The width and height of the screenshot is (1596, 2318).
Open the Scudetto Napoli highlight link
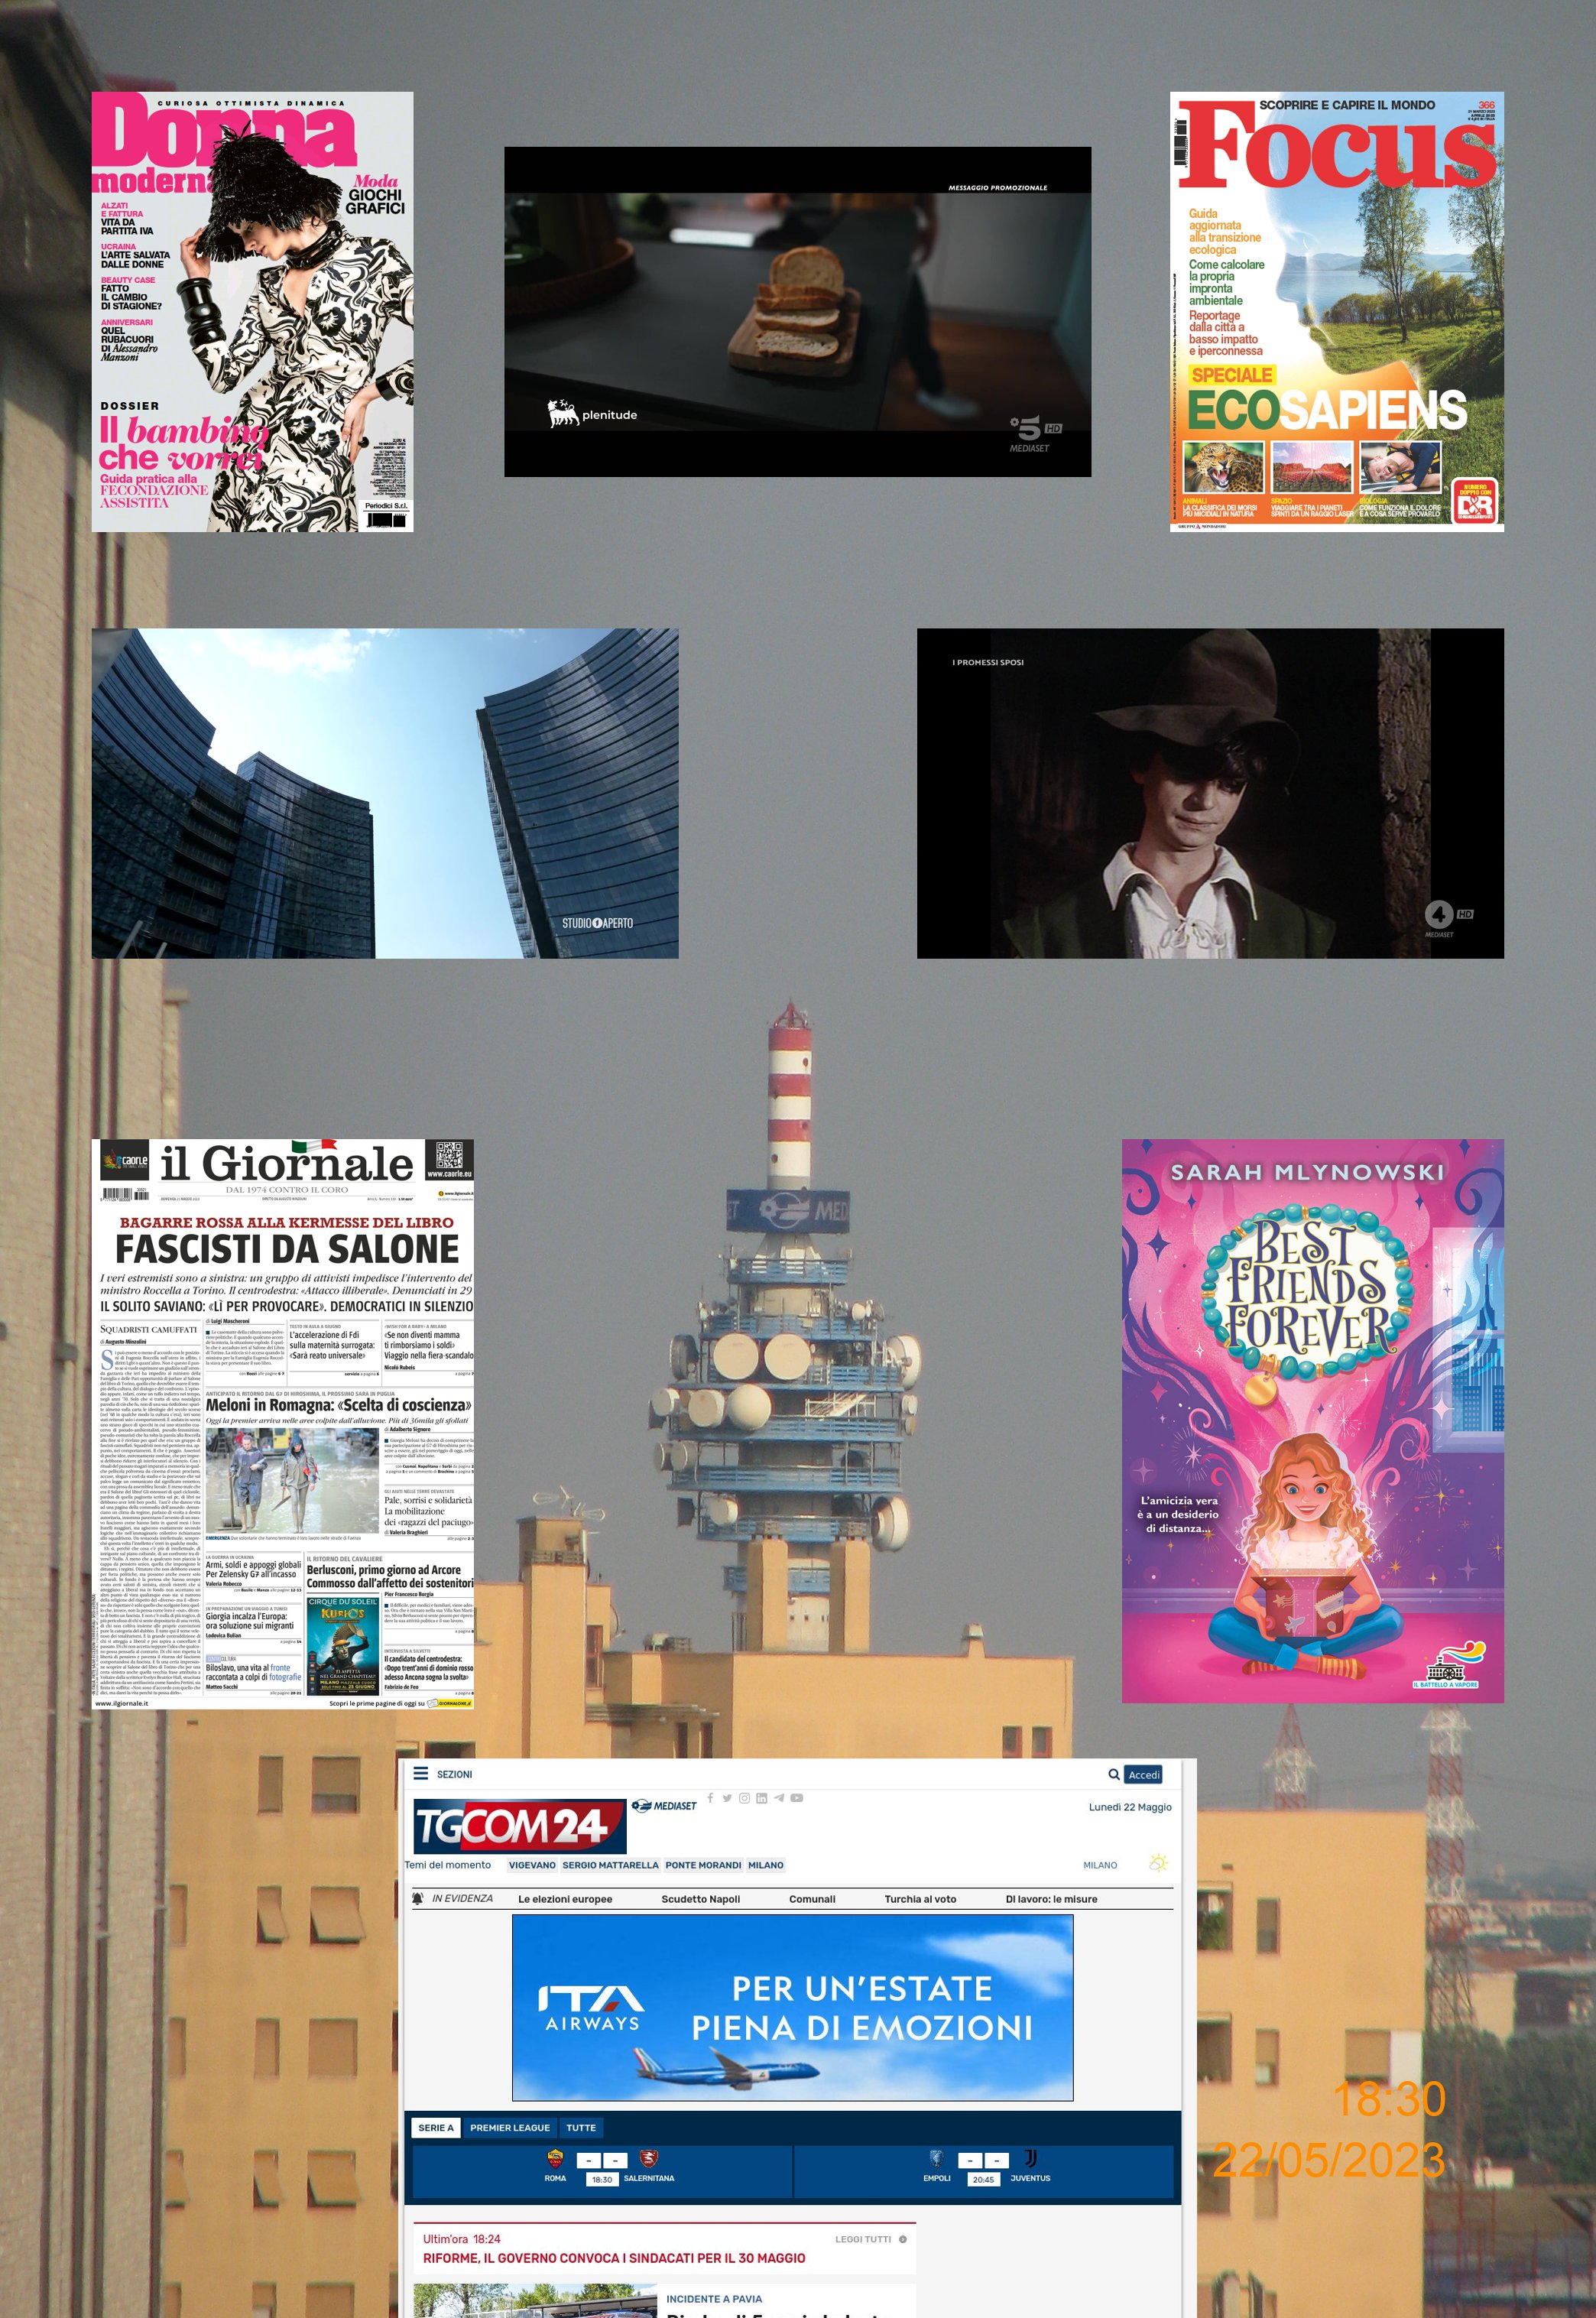pos(700,1899)
